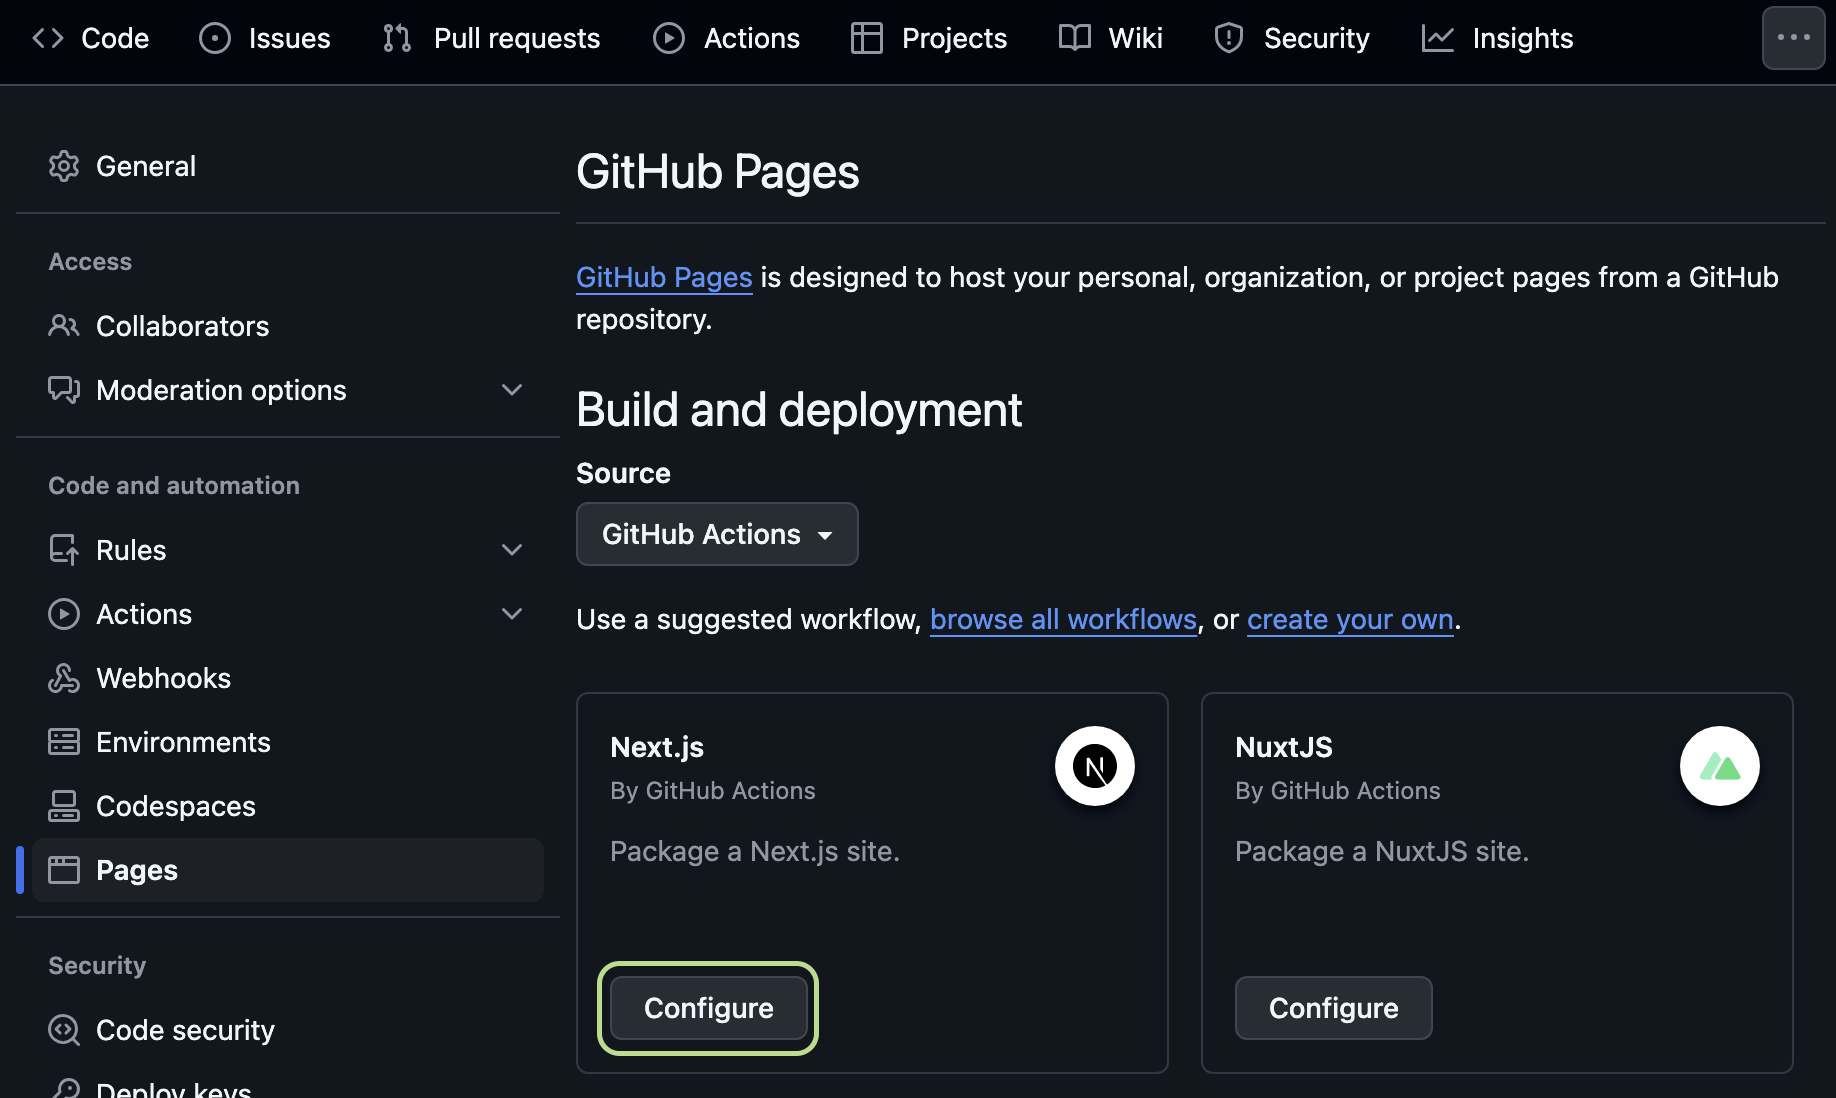Click the Codespaces icon
This screenshot has width=1836, height=1098.
(64, 806)
